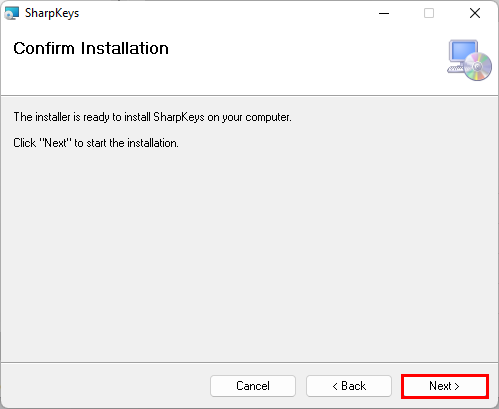The height and width of the screenshot is (409, 499).
Task: Click the empty gray dialog body area
Action: 249,253
